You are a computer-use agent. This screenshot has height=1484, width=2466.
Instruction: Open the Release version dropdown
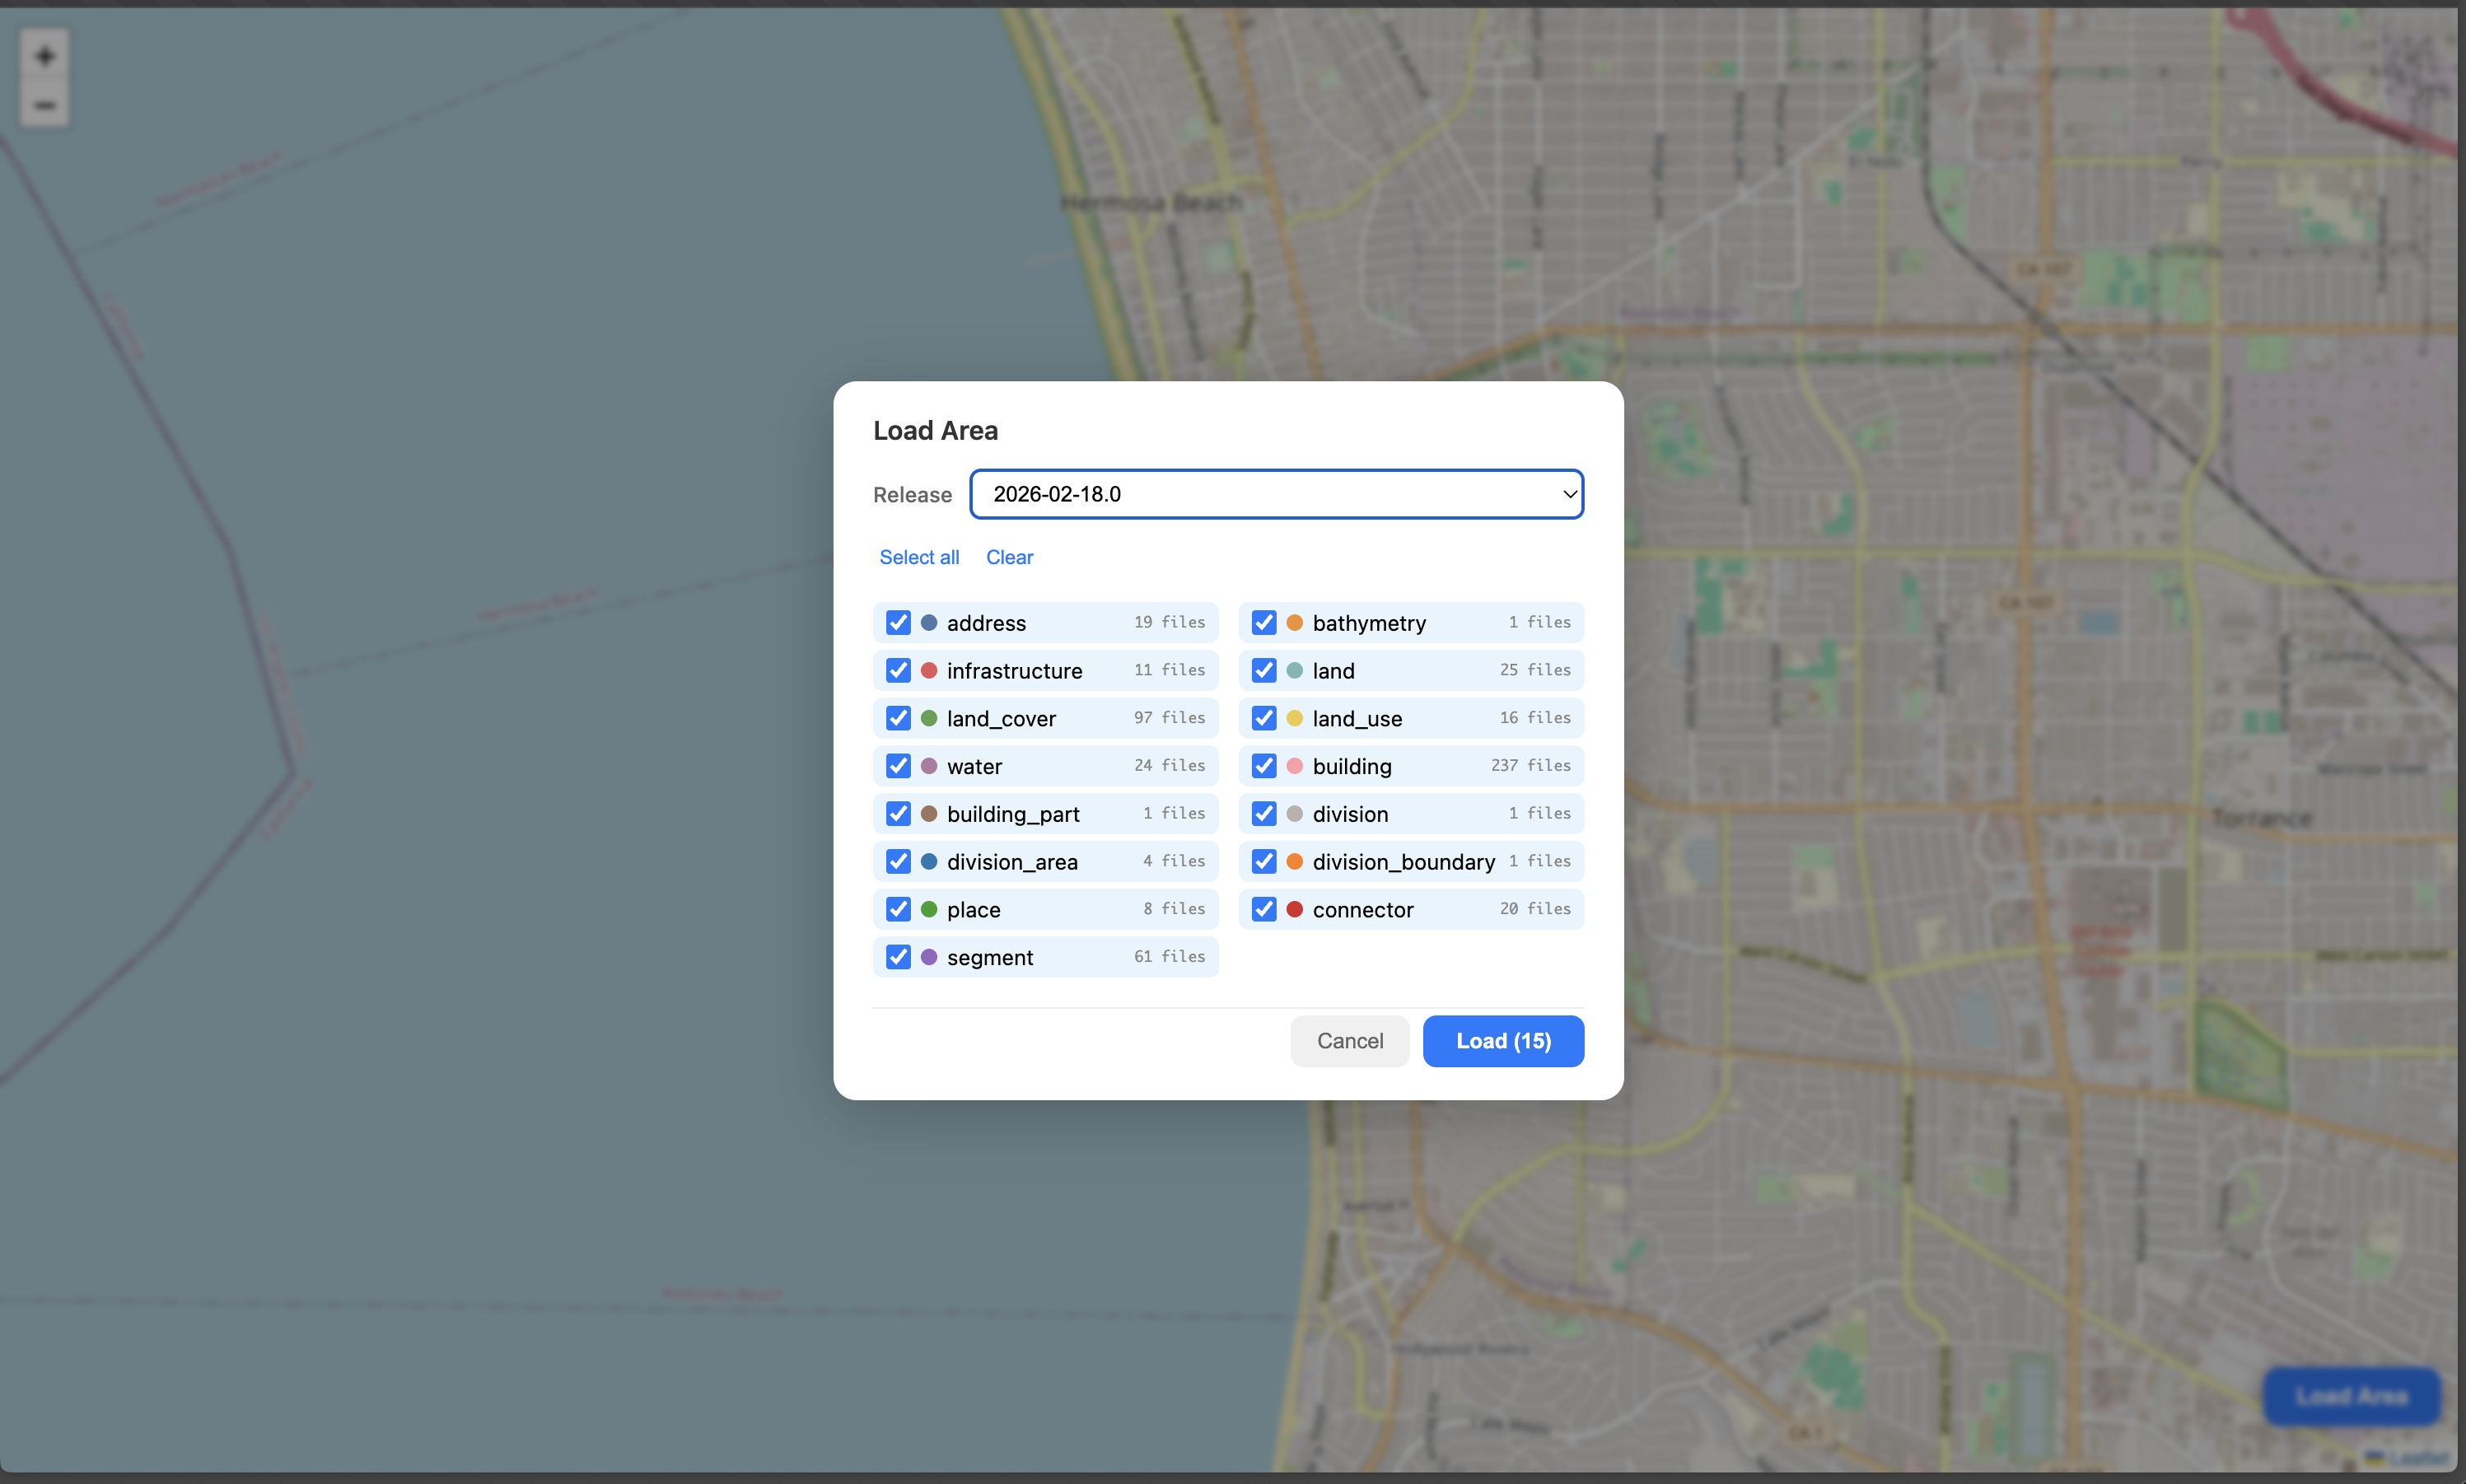(x=1276, y=493)
